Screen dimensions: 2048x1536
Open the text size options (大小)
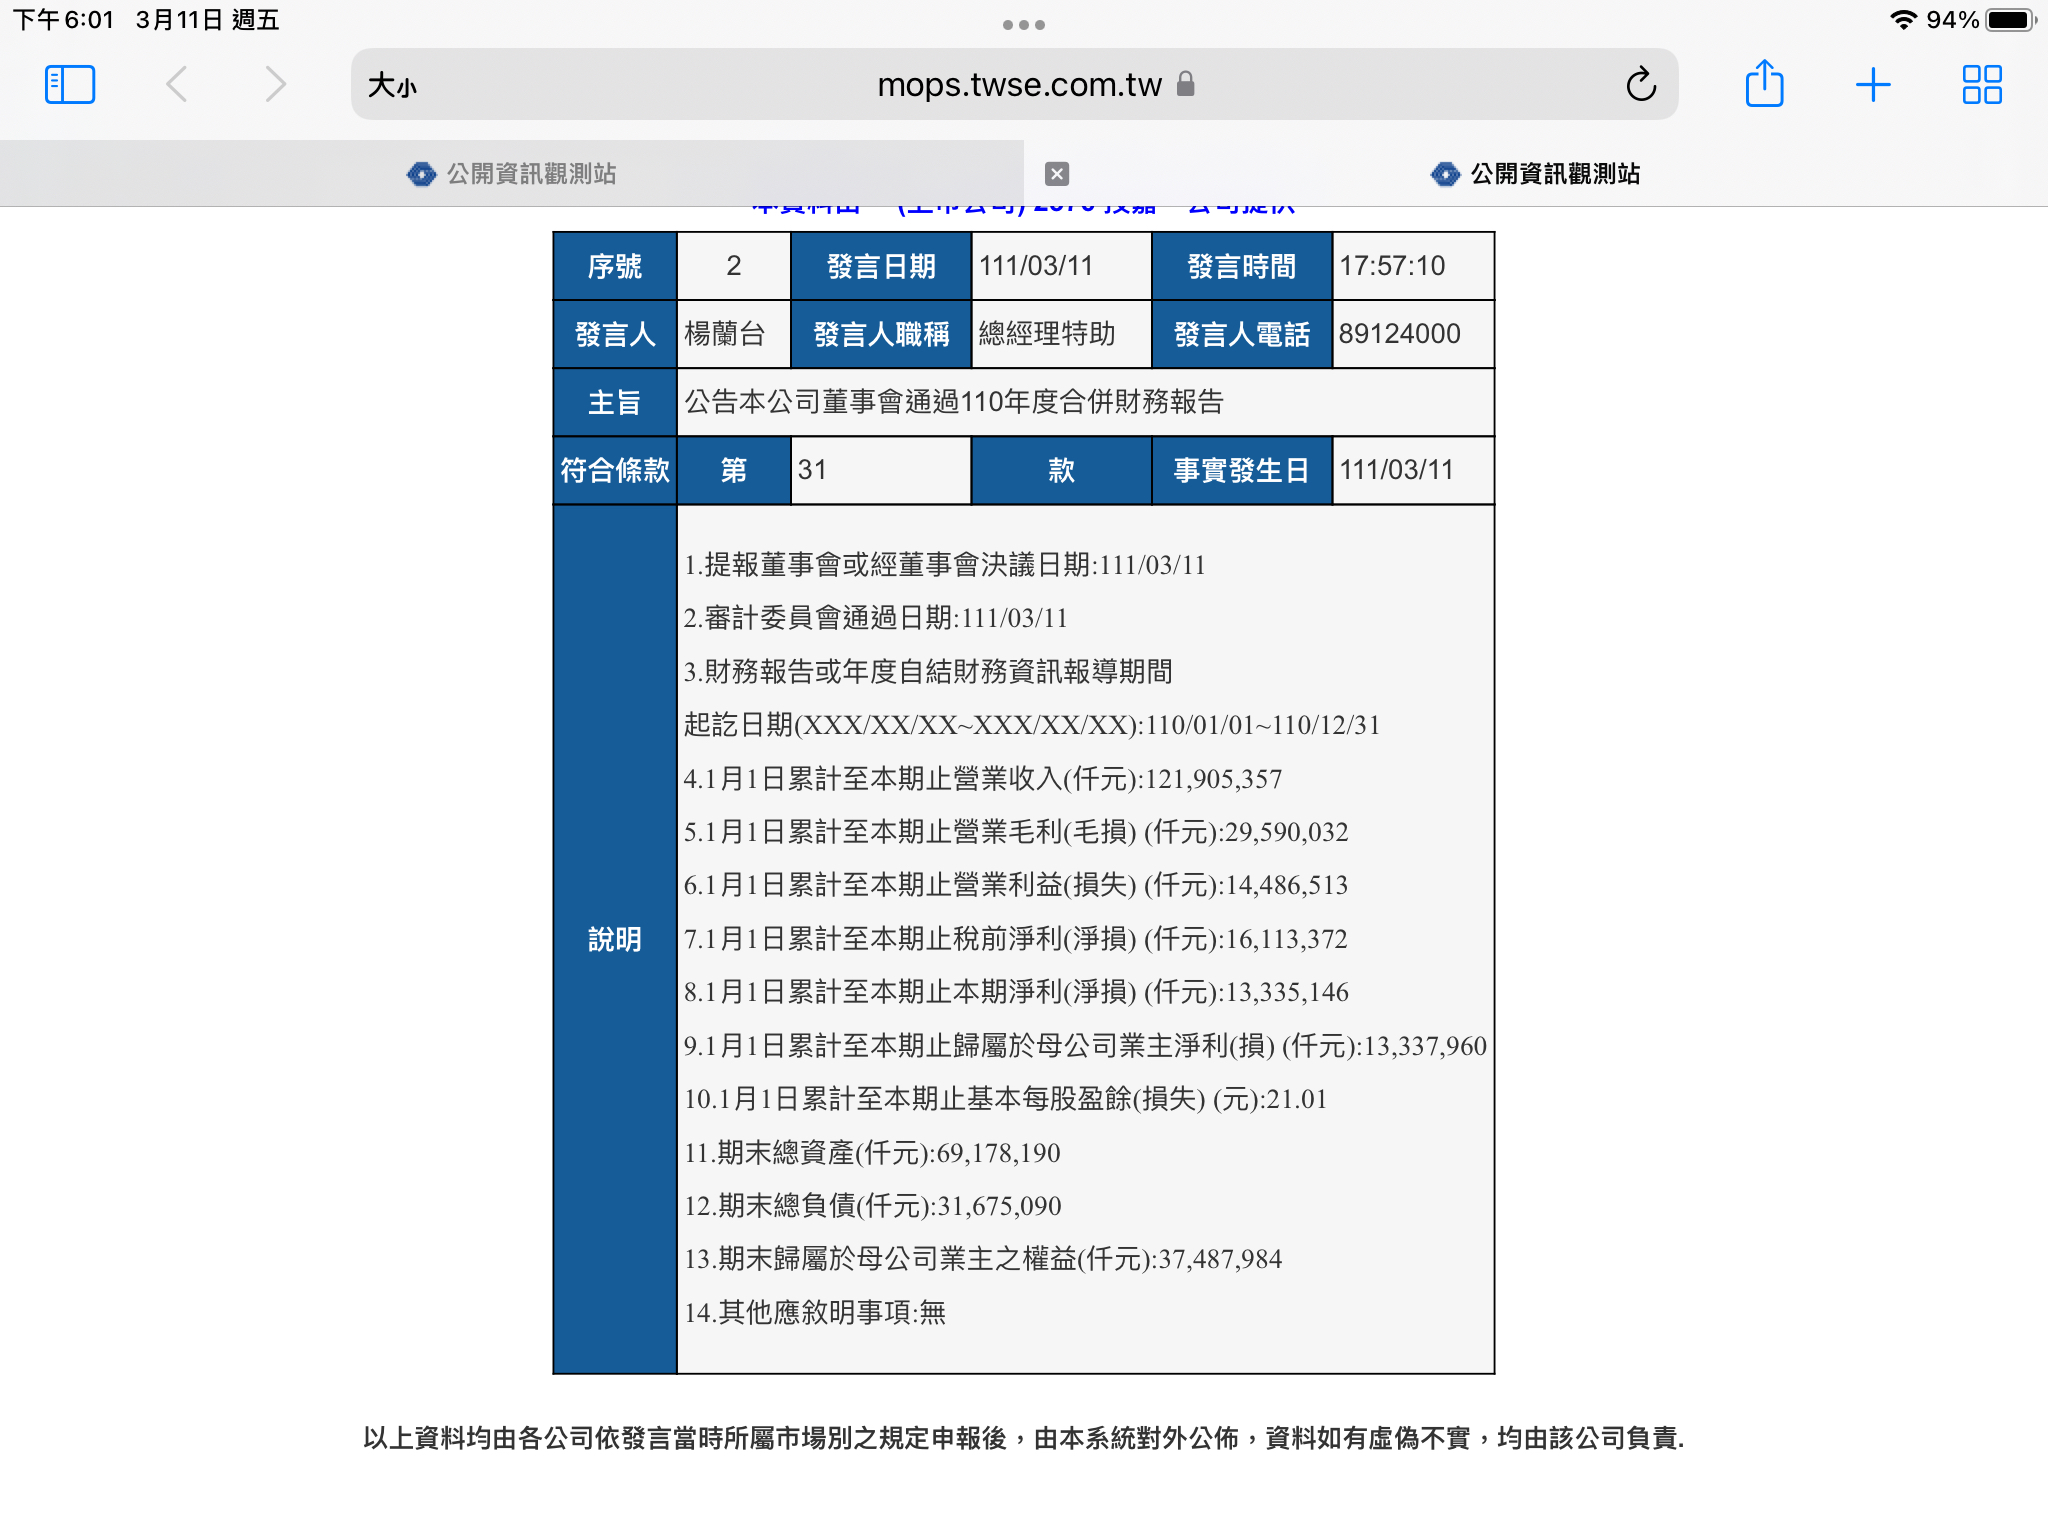[x=392, y=86]
